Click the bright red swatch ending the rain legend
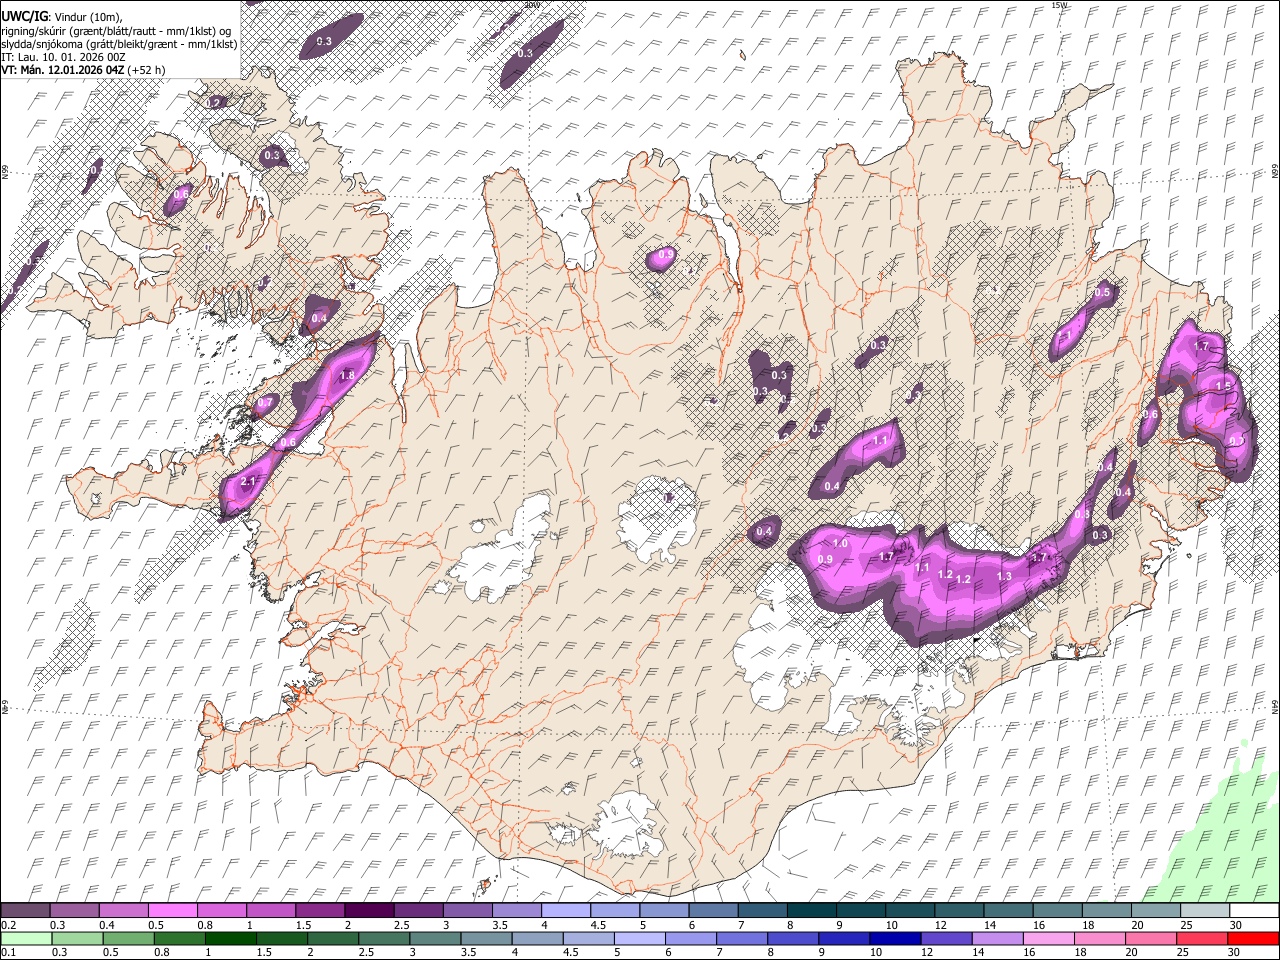 pyautogui.click(x=1254, y=937)
